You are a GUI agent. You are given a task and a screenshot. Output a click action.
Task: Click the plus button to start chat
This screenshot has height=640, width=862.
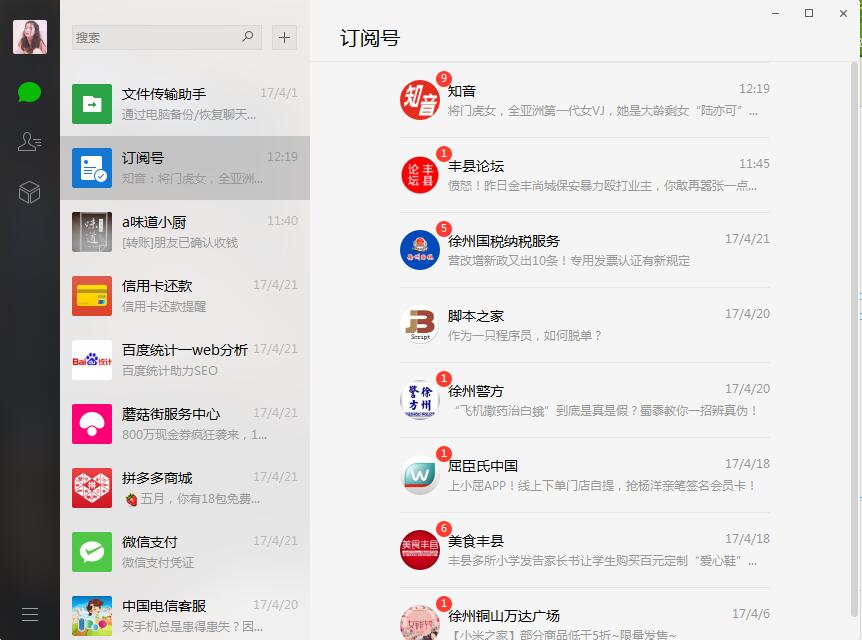[x=284, y=37]
